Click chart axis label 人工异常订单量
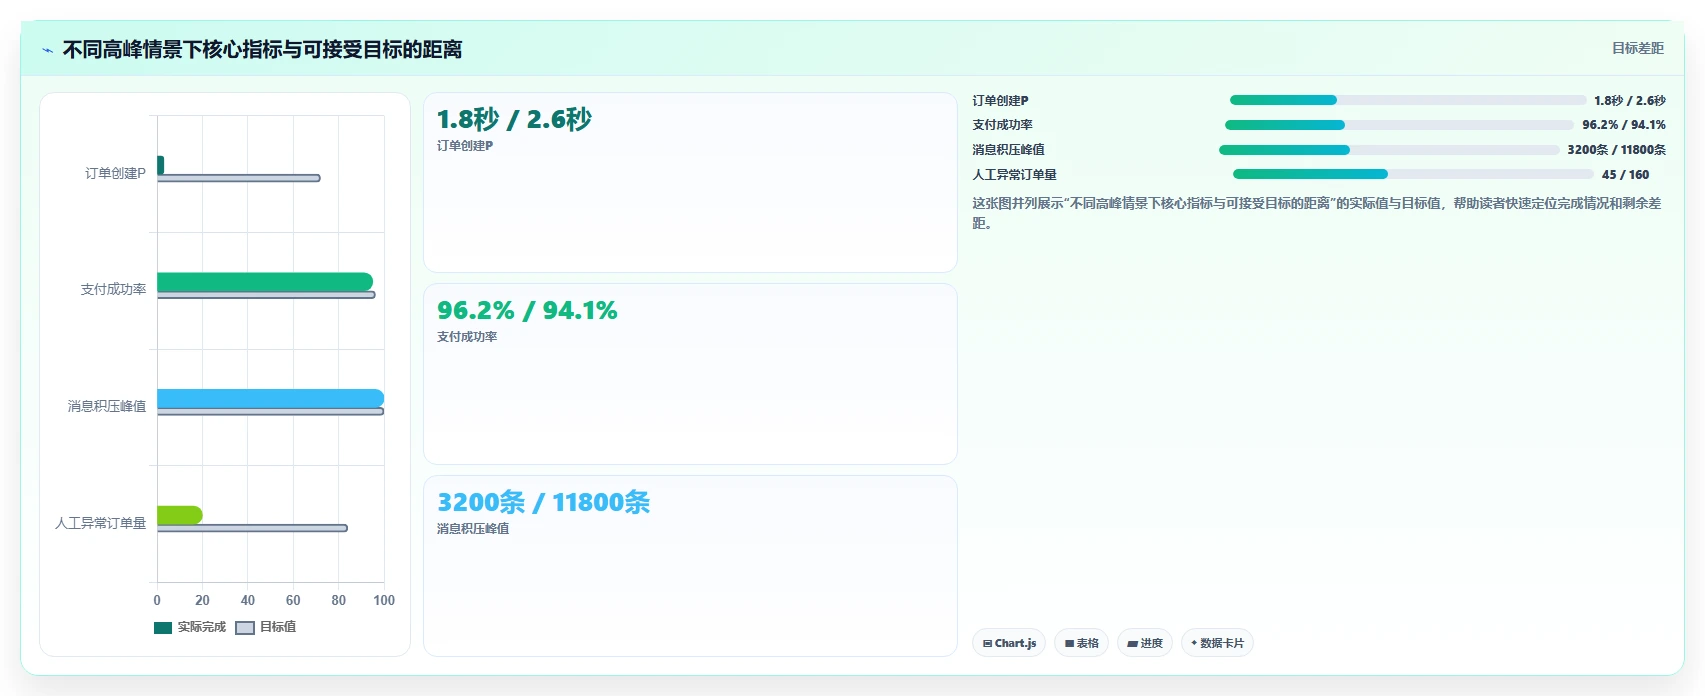Viewport: 1705px width, 696px height. (x=100, y=523)
